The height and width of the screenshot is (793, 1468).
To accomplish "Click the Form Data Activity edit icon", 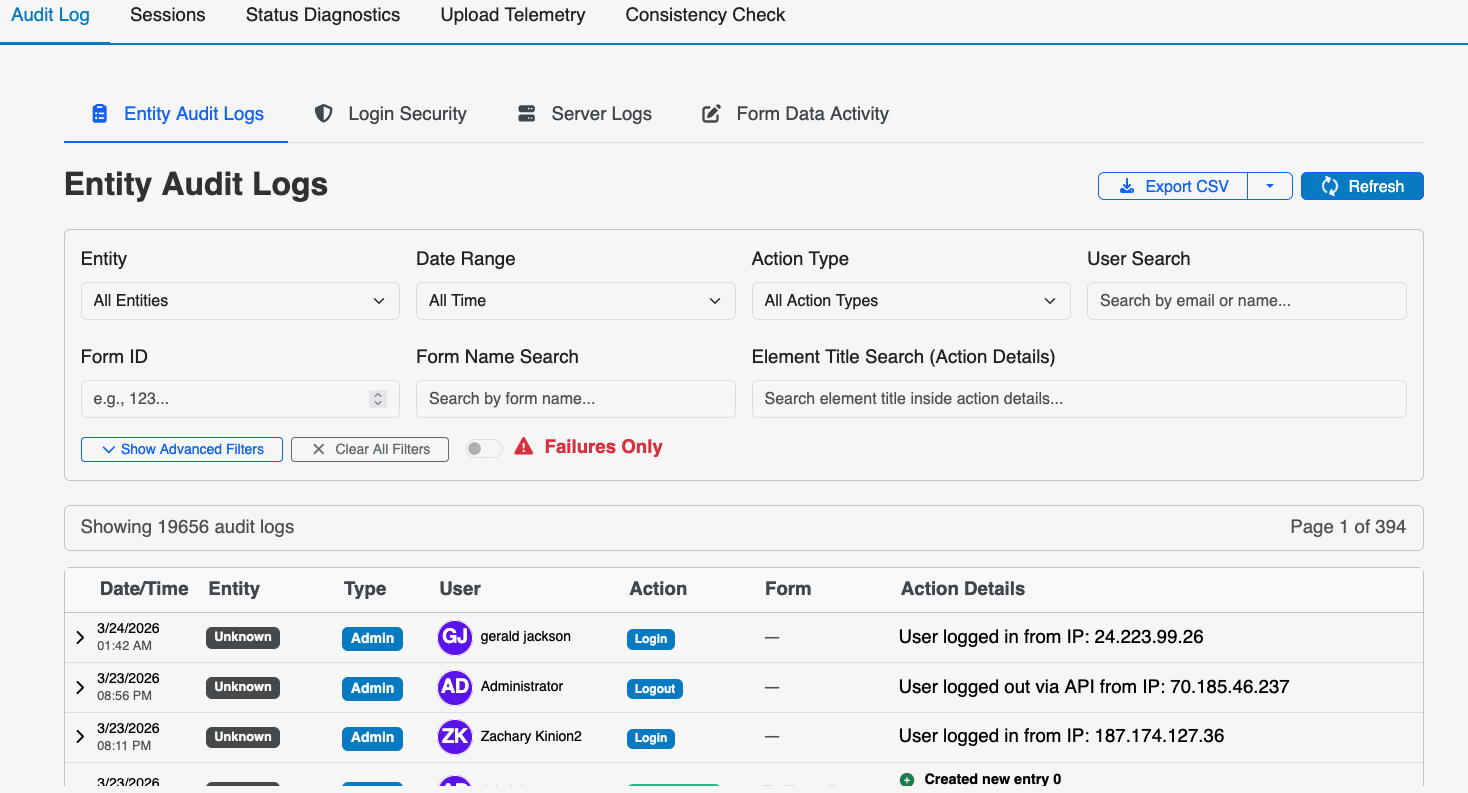I will 711,114.
